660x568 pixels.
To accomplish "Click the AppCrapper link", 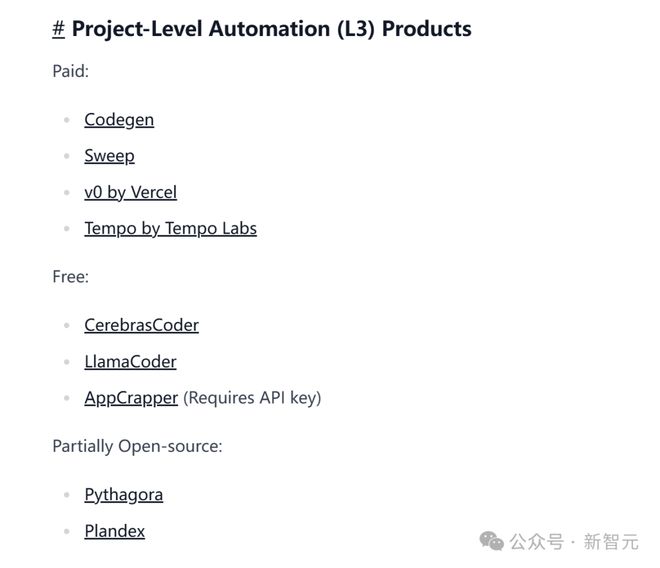I will point(131,398).
